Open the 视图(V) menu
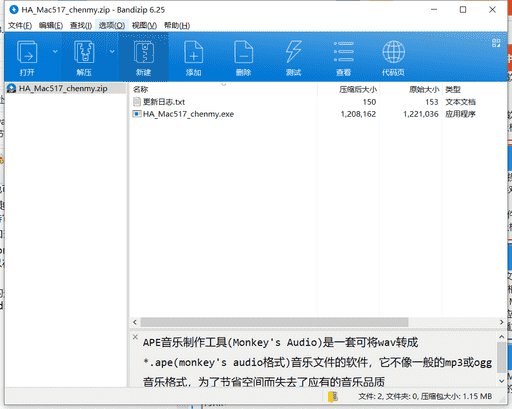 pyautogui.click(x=144, y=25)
